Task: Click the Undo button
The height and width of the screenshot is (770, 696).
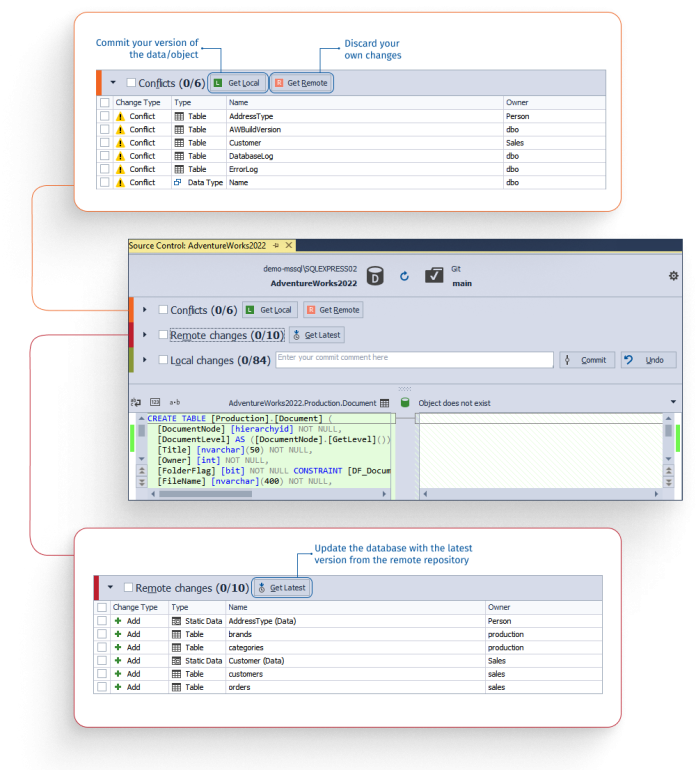Action: click(649, 360)
